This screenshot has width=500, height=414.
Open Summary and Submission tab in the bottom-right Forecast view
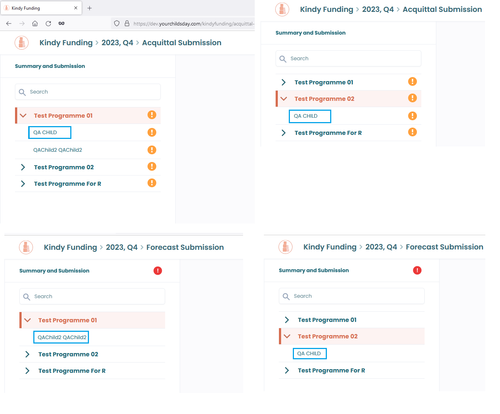pyautogui.click(x=314, y=270)
